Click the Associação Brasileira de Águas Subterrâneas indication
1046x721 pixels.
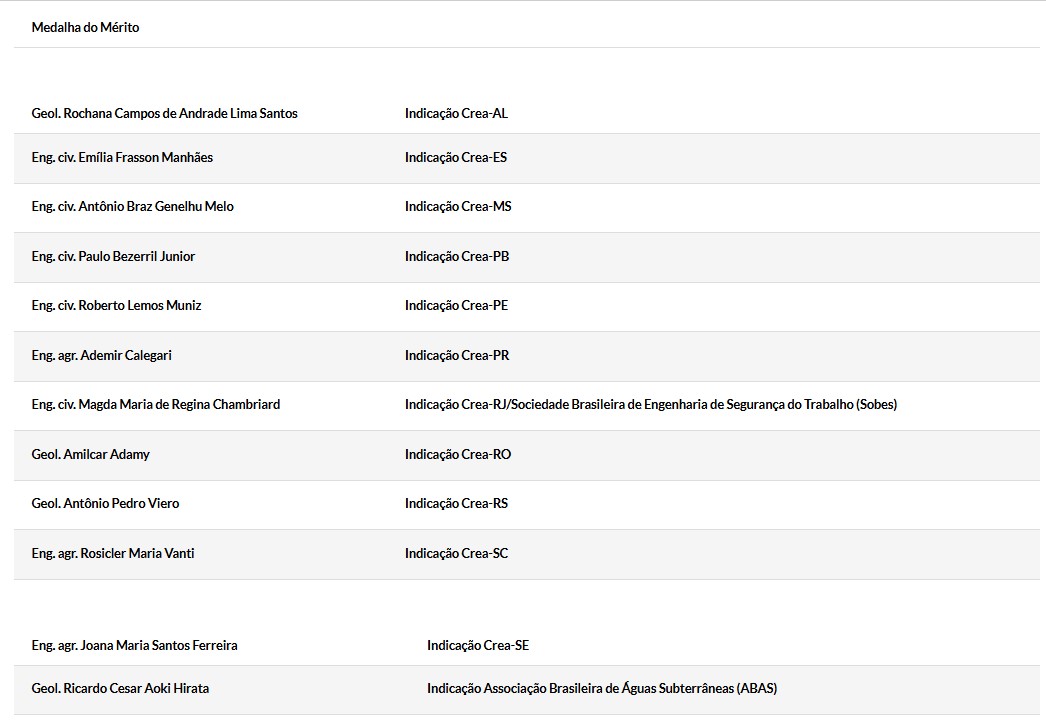click(601, 689)
